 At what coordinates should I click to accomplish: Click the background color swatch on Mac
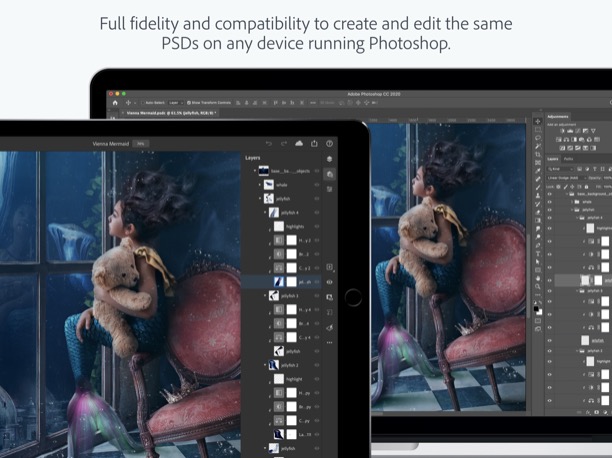tap(539, 312)
